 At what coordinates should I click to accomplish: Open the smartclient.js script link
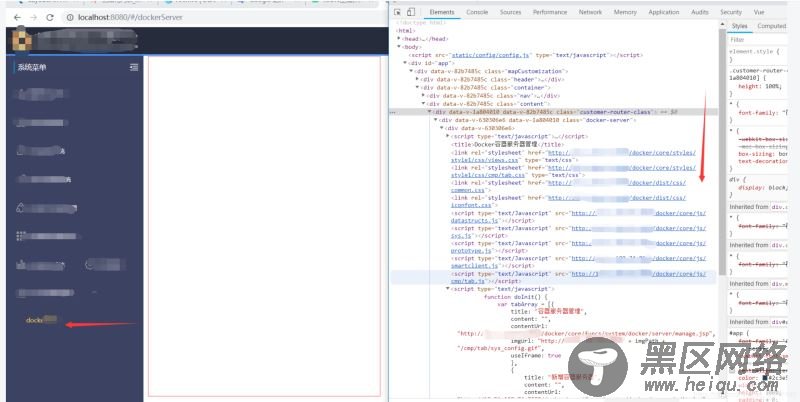point(474,266)
